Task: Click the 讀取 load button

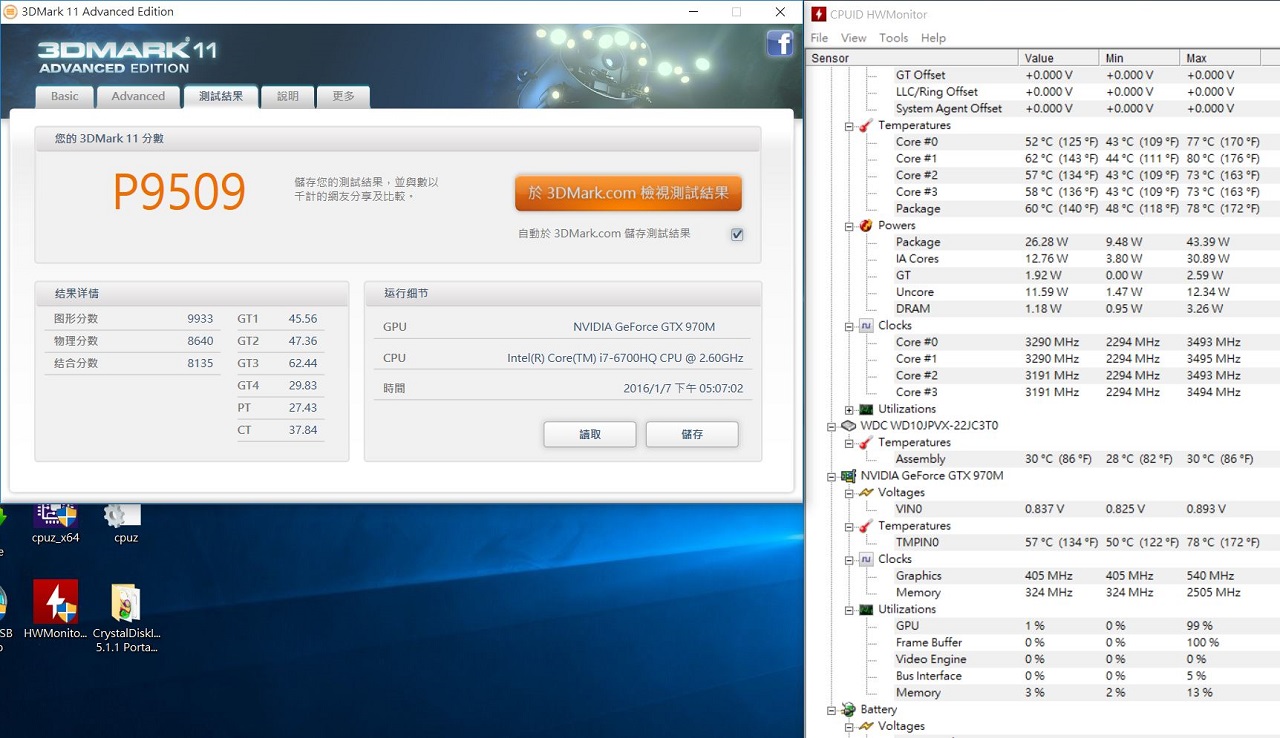Action: coord(590,434)
